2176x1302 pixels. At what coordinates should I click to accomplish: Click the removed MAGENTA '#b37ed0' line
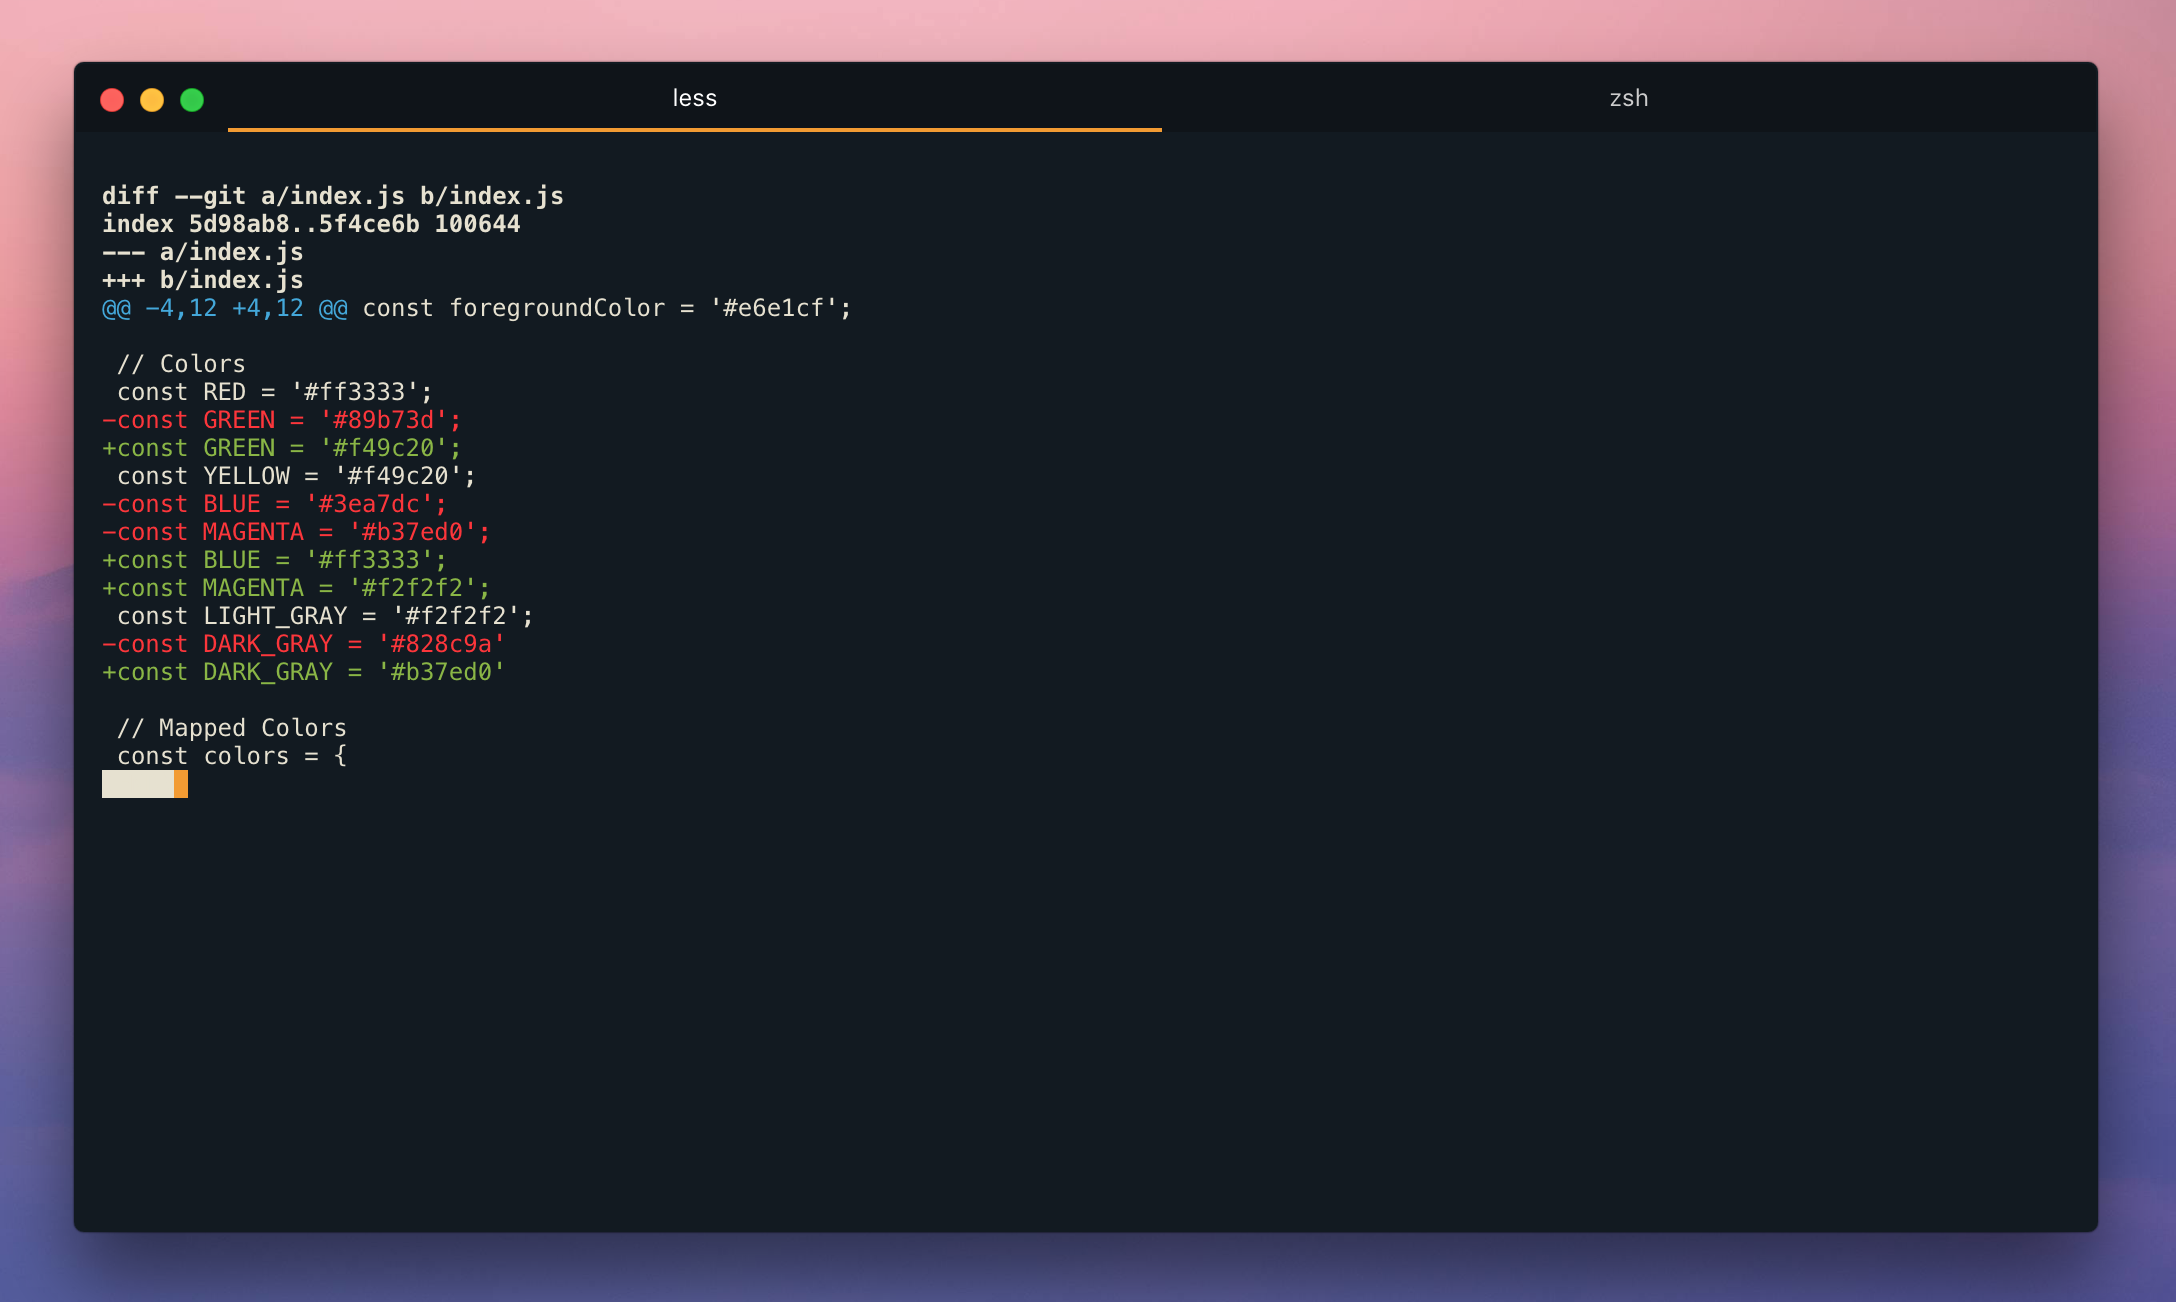296,532
